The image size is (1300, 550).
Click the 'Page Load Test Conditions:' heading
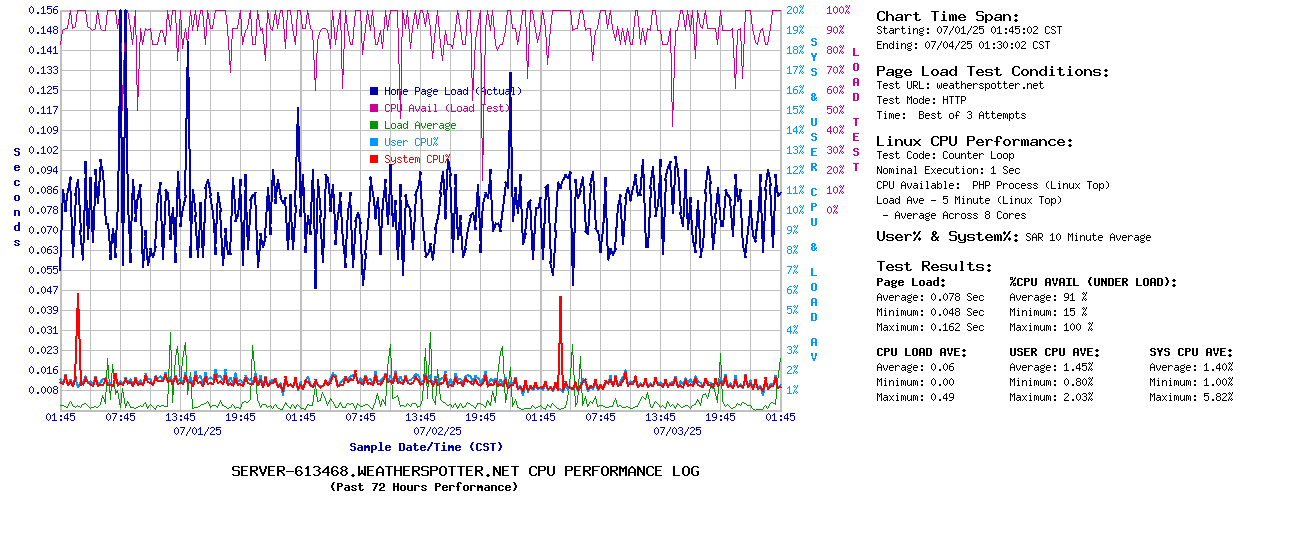[992, 71]
